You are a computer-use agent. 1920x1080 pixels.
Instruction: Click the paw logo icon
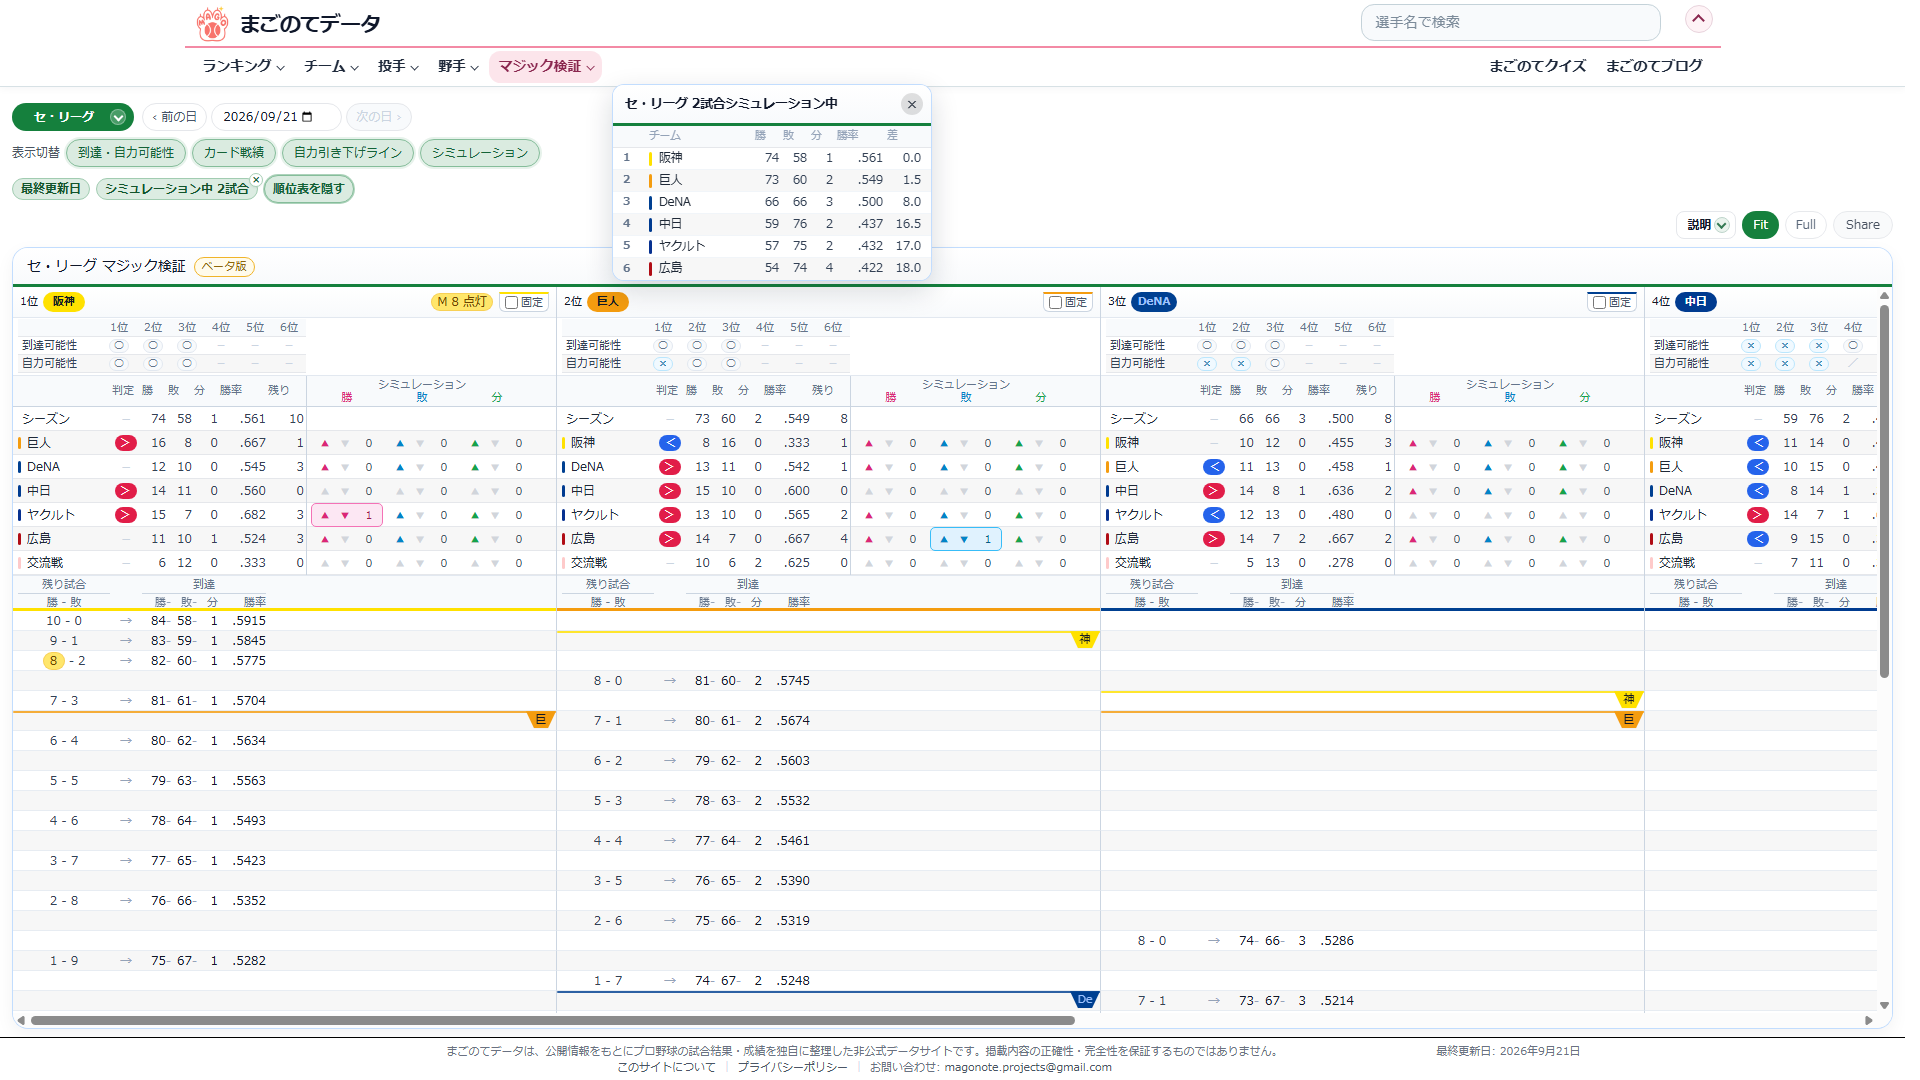point(212,24)
